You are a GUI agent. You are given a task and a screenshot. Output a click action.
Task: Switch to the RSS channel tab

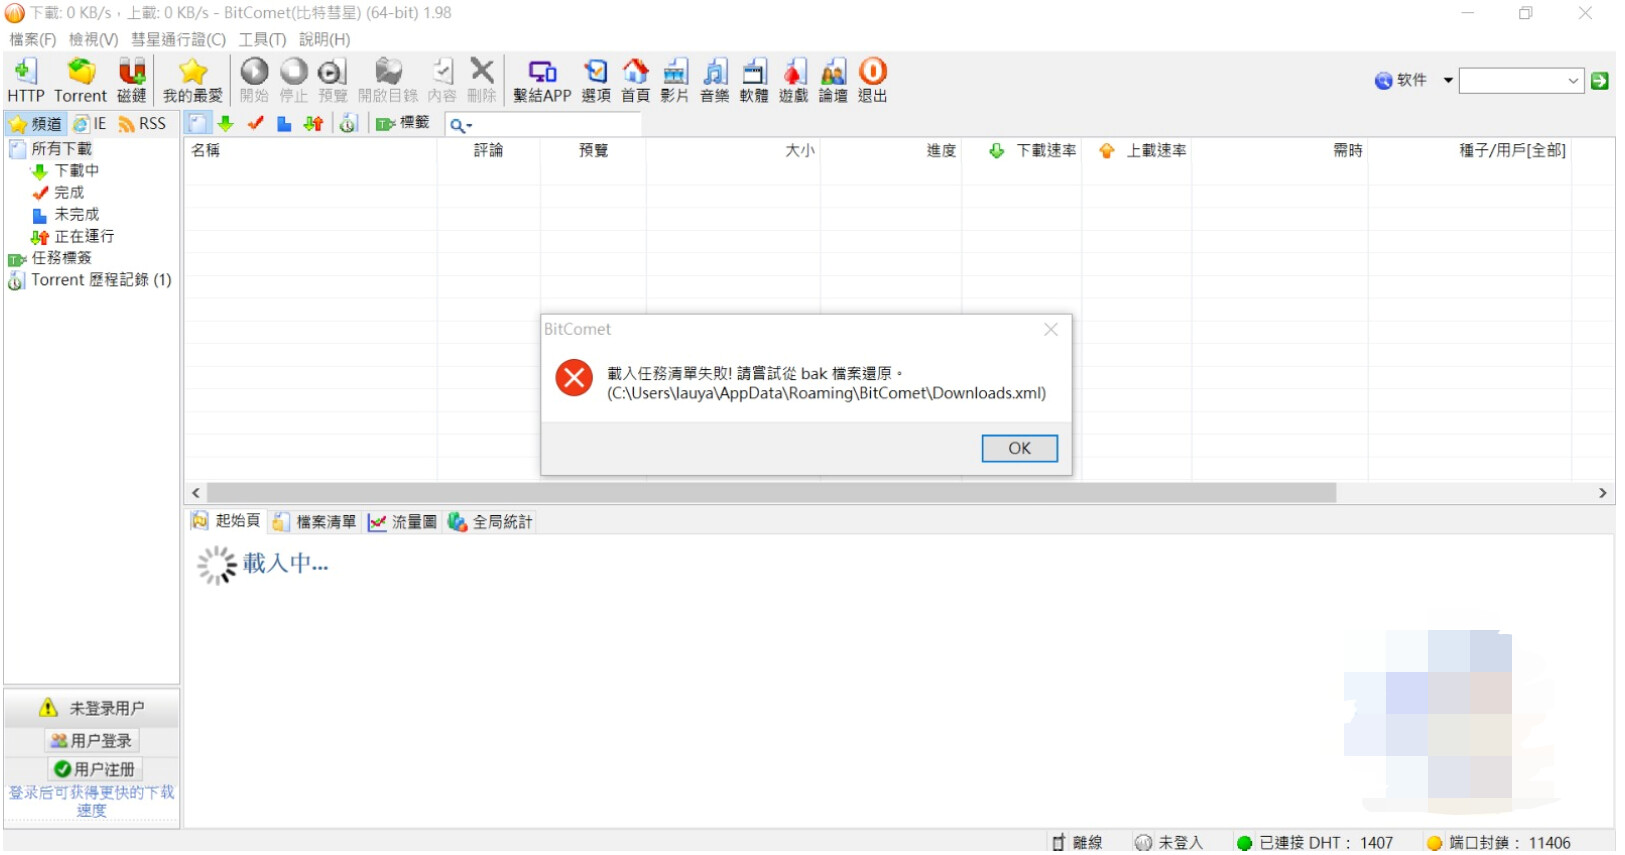[142, 124]
